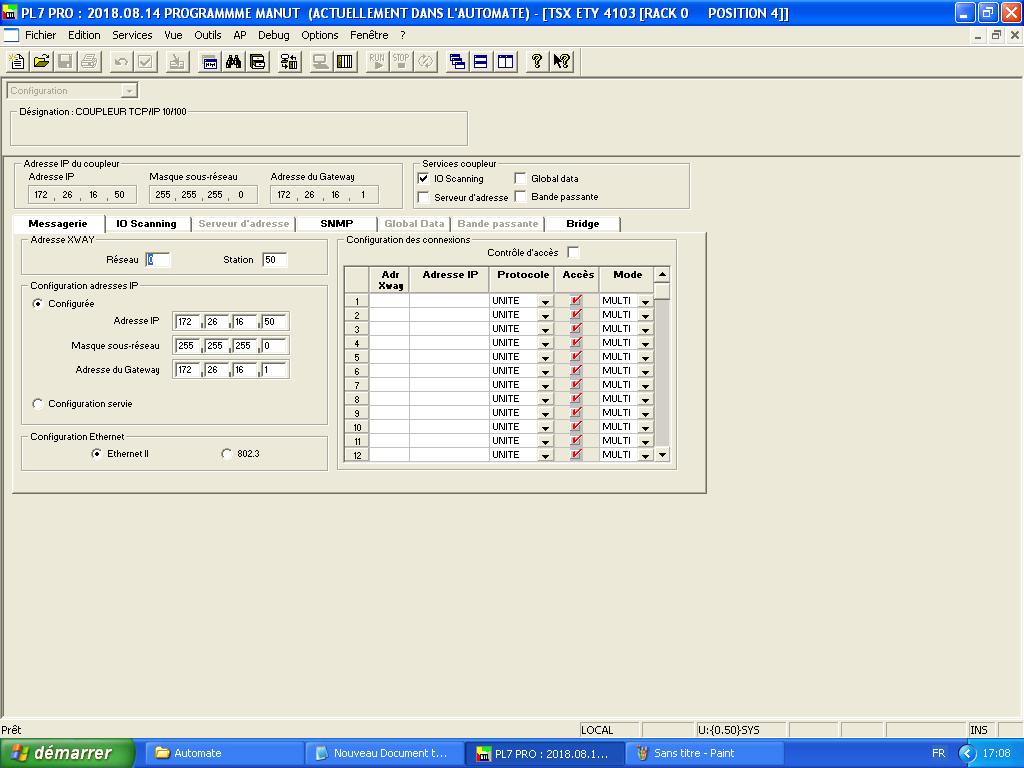Click the cascade windows toolbar icon
Viewport: 1024px width, 768px height.
tap(457, 61)
